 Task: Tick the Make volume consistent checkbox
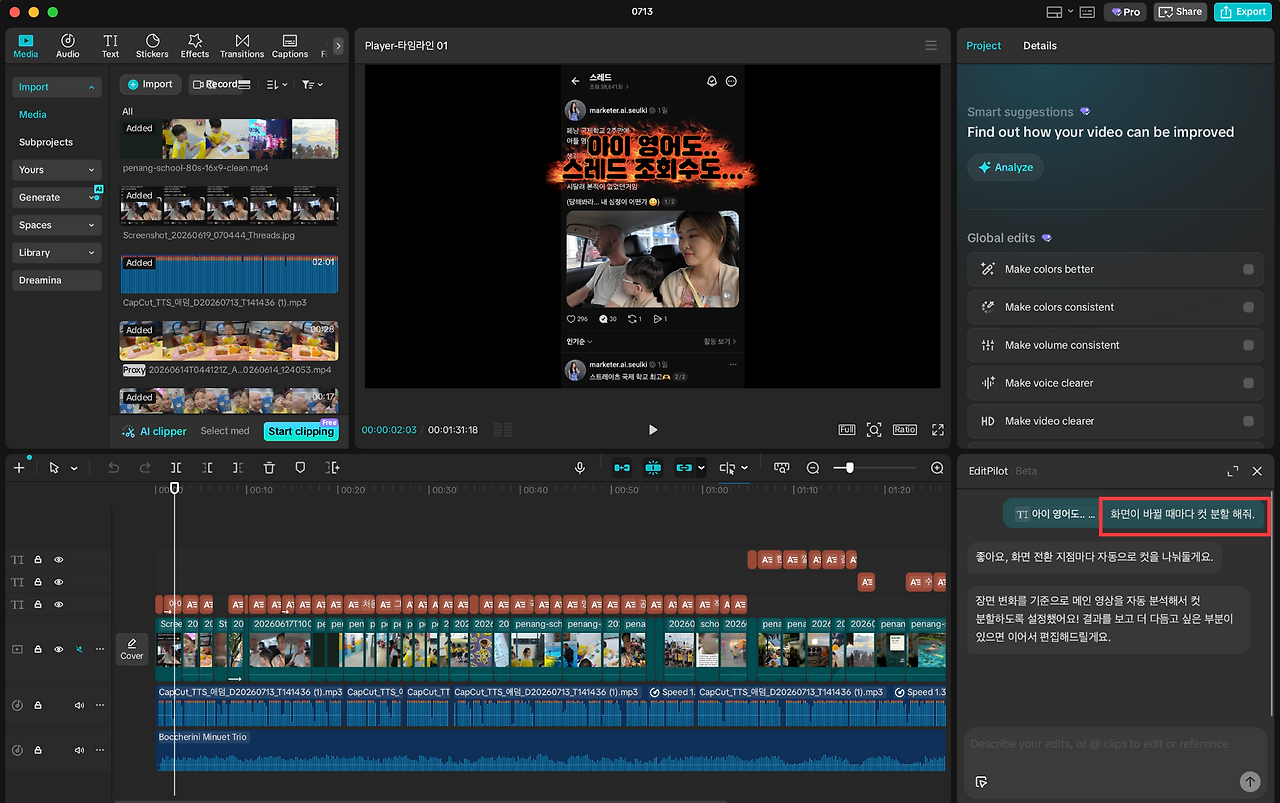coord(1248,345)
